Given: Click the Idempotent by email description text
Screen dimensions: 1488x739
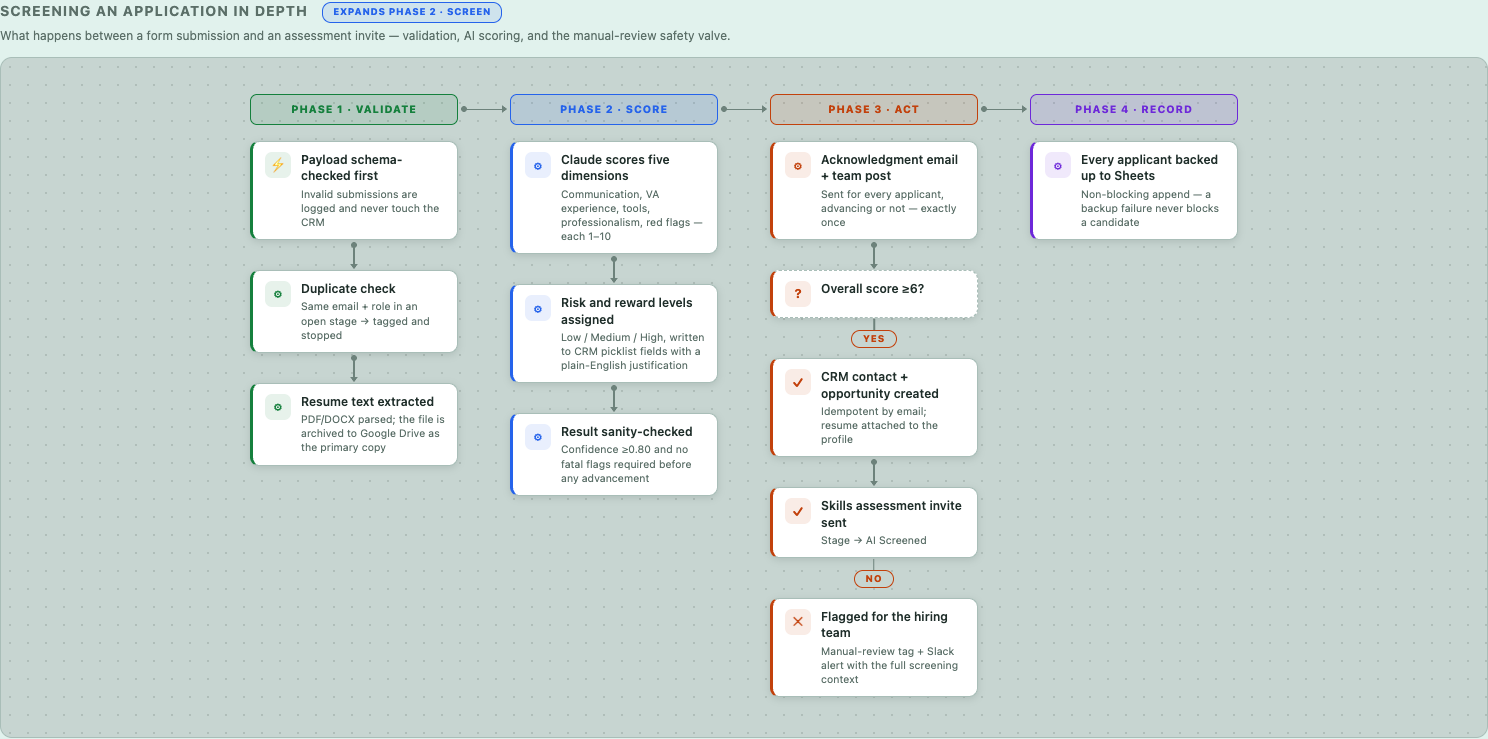Looking at the screenshot, I should (880, 425).
